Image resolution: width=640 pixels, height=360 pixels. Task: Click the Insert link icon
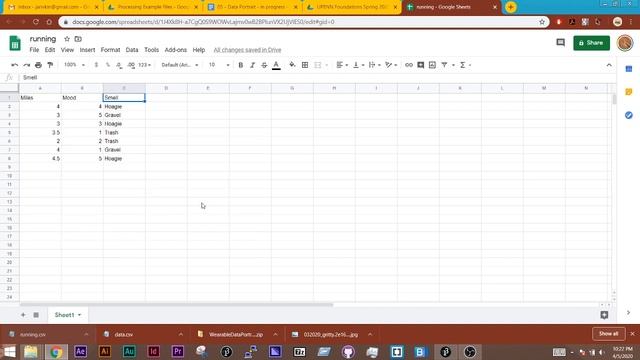point(409,65)
